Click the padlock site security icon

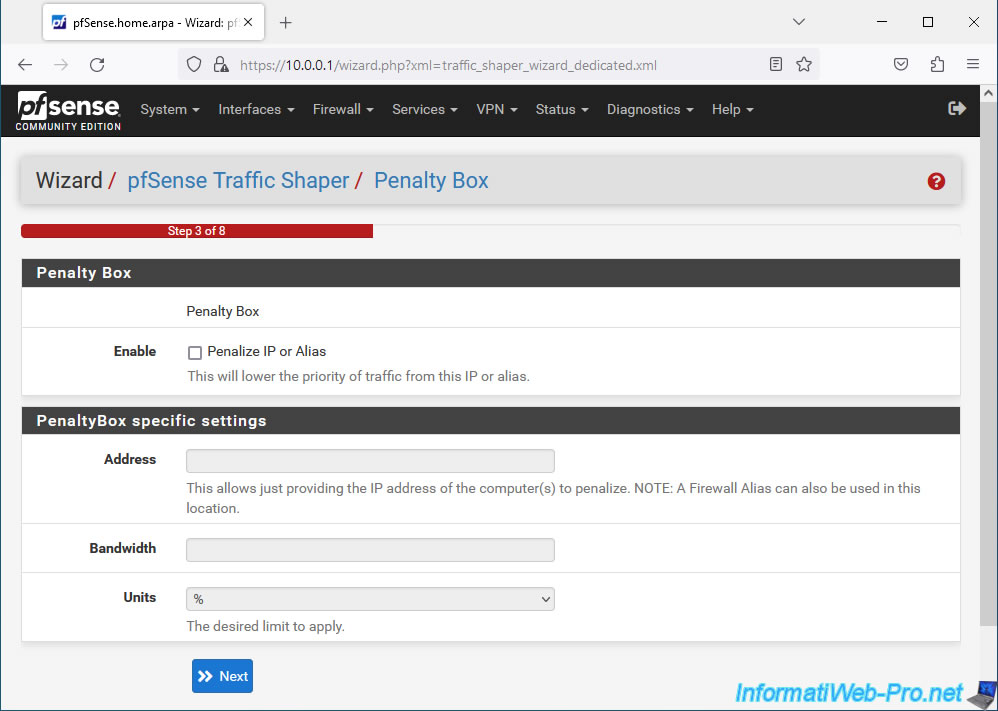point(221,65)
